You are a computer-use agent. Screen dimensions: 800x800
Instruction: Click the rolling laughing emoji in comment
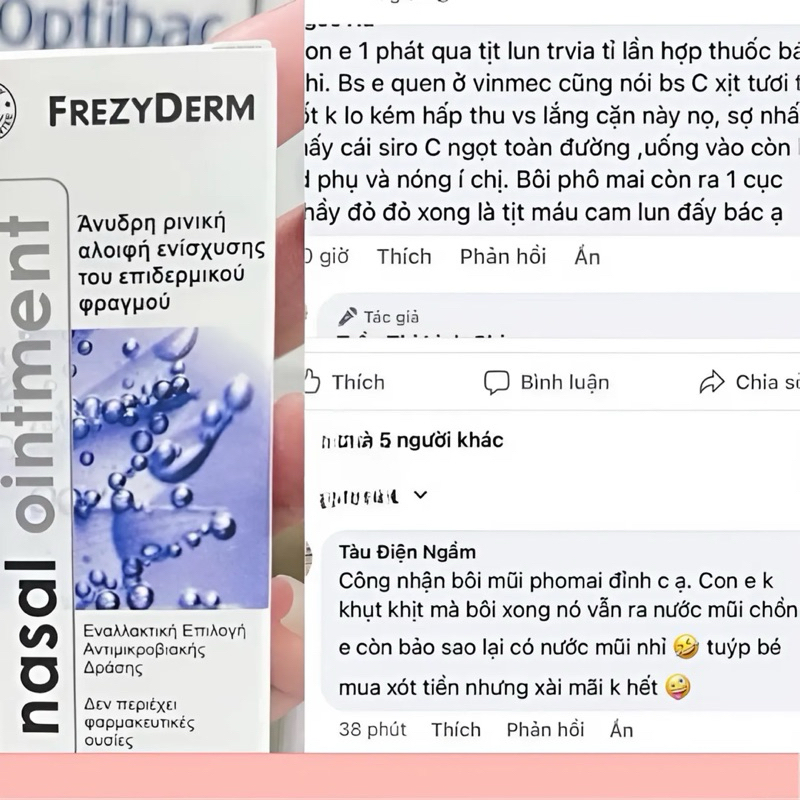click(686, 647)
